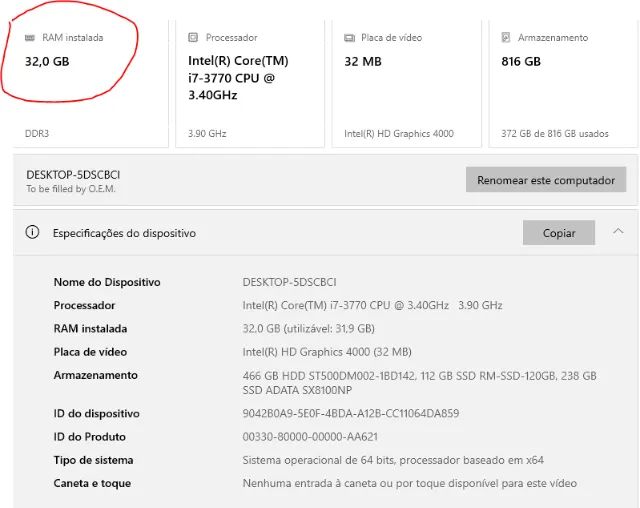Click the Tipo de sistema label
Screen dimensions: 640x508
click(x=93, y=460)
